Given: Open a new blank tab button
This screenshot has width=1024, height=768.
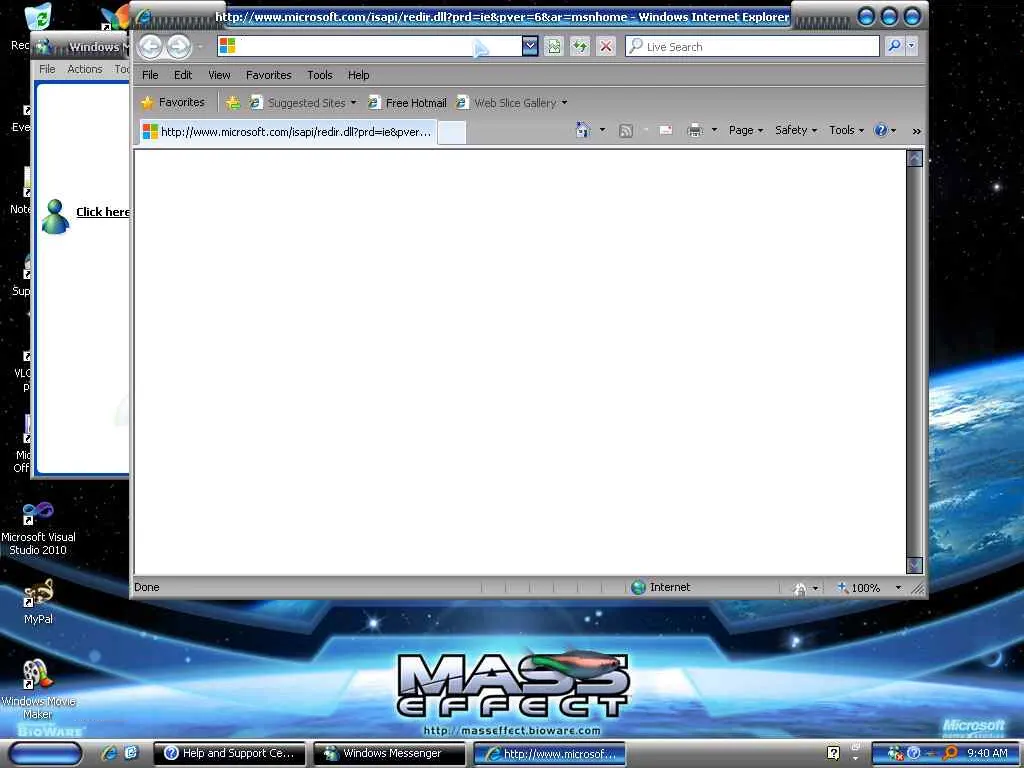Looking at the screenshot, I should (x=452, y=133).
